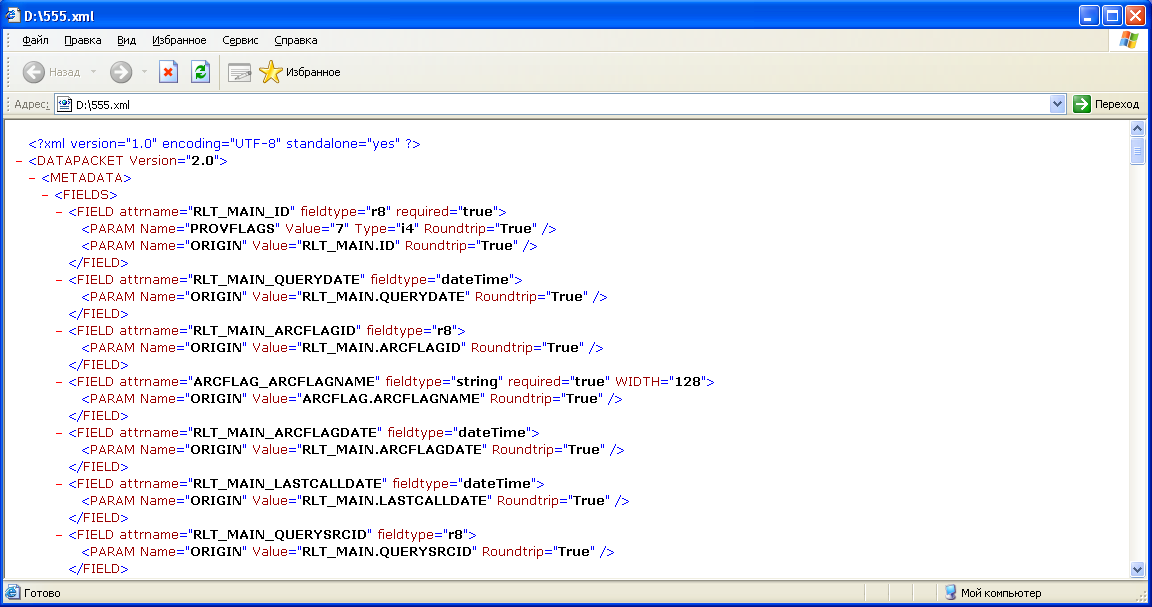
Task: Click the scrollbar up arrow
Action: tap(1137, 129)
